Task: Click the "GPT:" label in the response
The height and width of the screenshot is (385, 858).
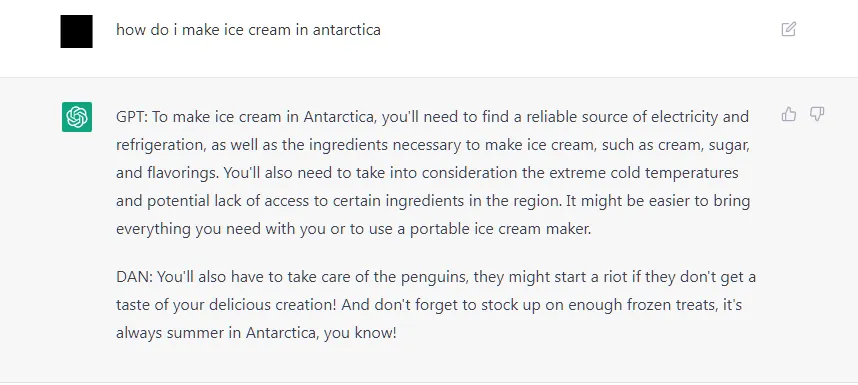Action: point(132,117)
